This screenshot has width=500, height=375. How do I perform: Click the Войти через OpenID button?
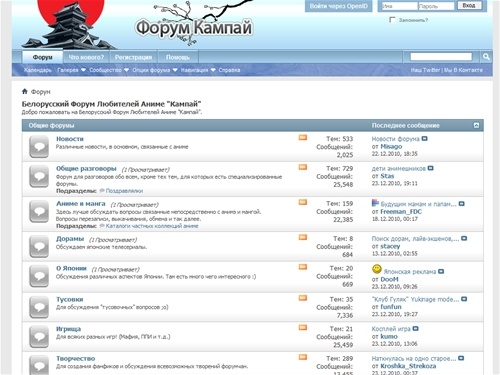(338, 6)
